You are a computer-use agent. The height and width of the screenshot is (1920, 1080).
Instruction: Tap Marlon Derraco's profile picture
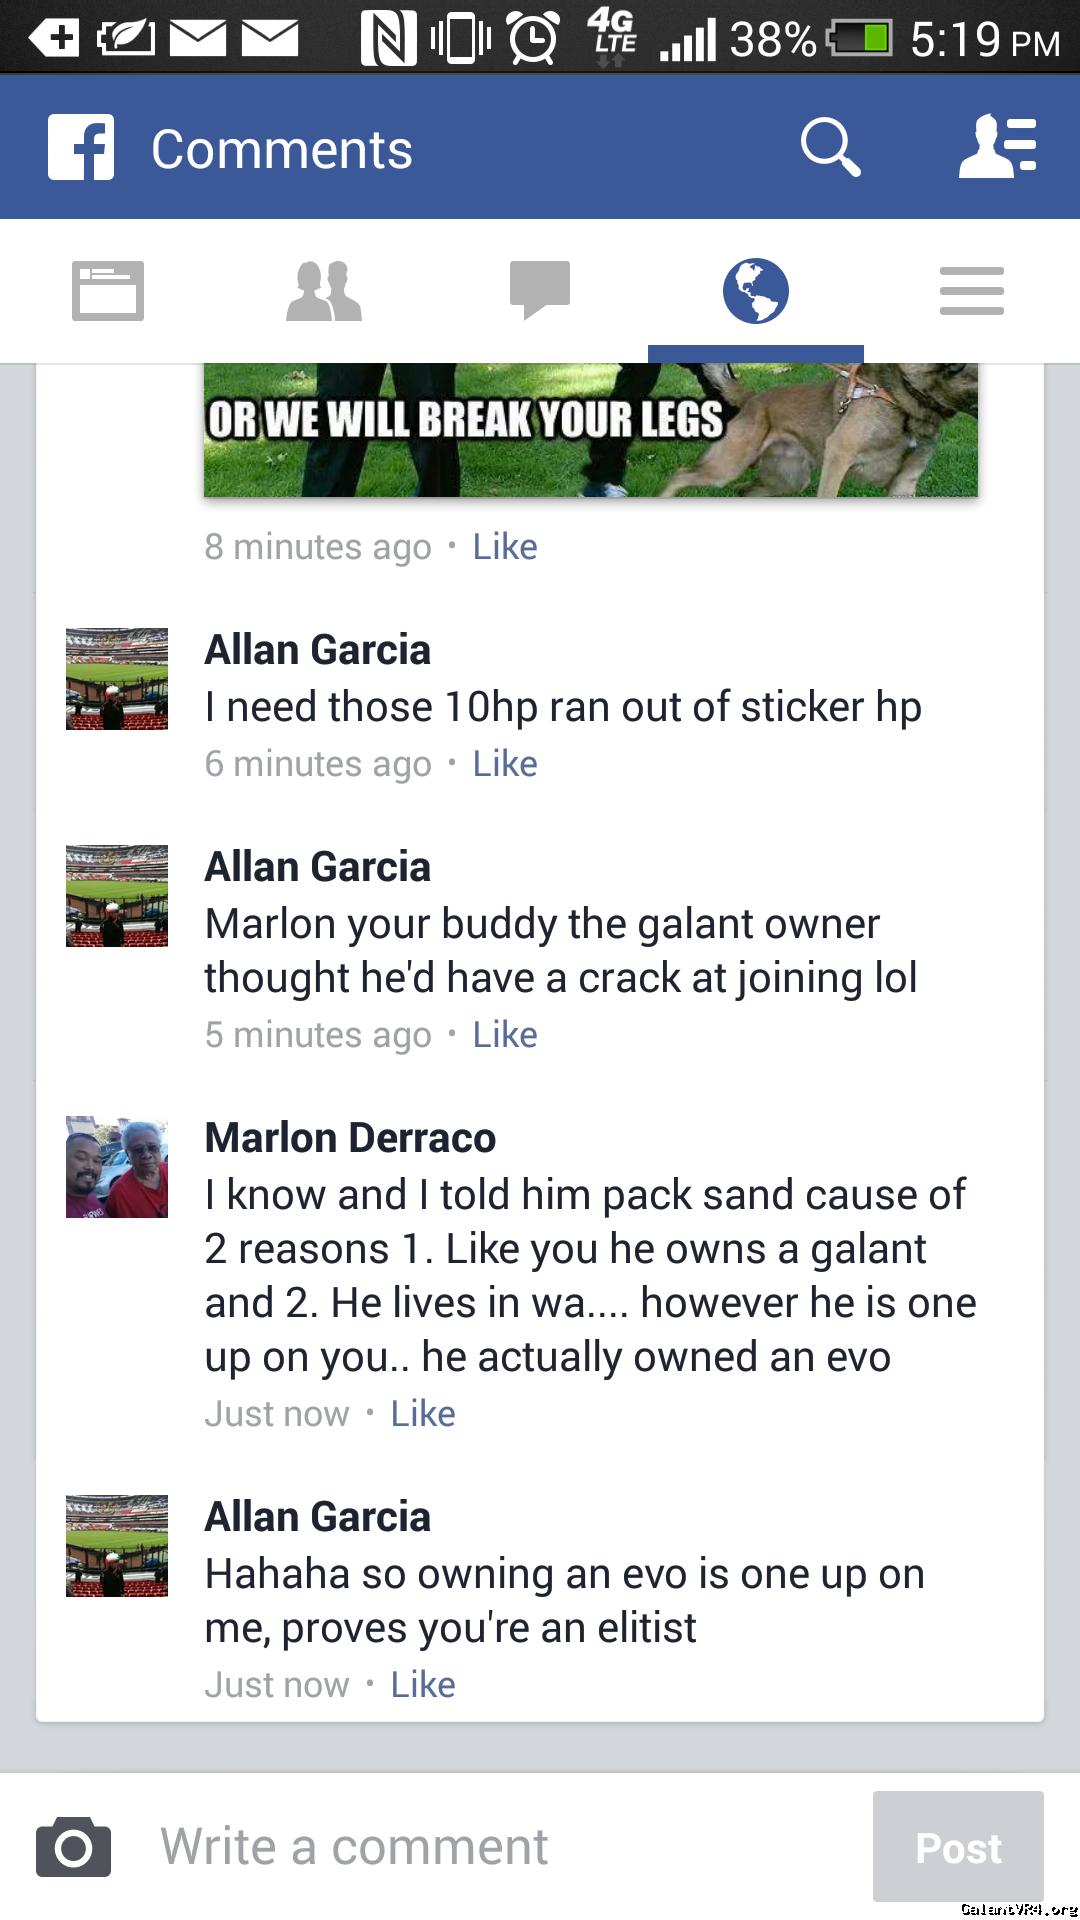click(x=117, y=1167)
